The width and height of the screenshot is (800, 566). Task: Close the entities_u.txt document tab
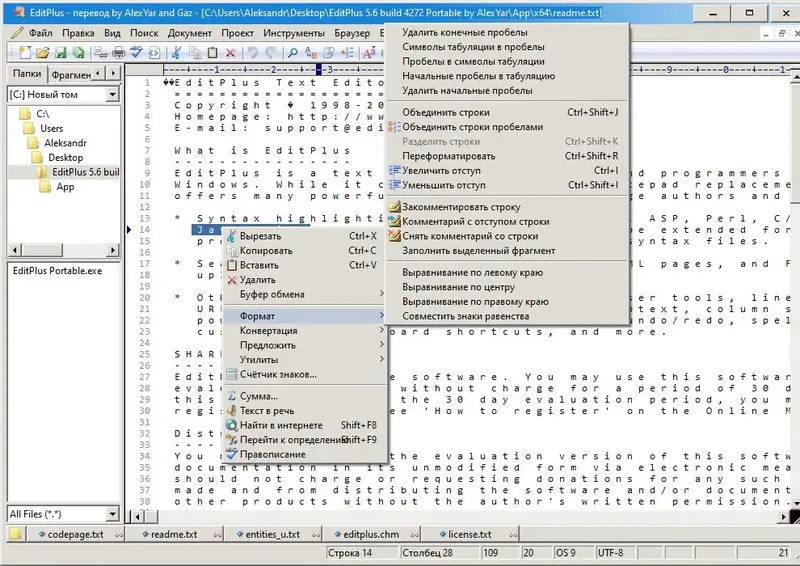(x=316, y=534)
